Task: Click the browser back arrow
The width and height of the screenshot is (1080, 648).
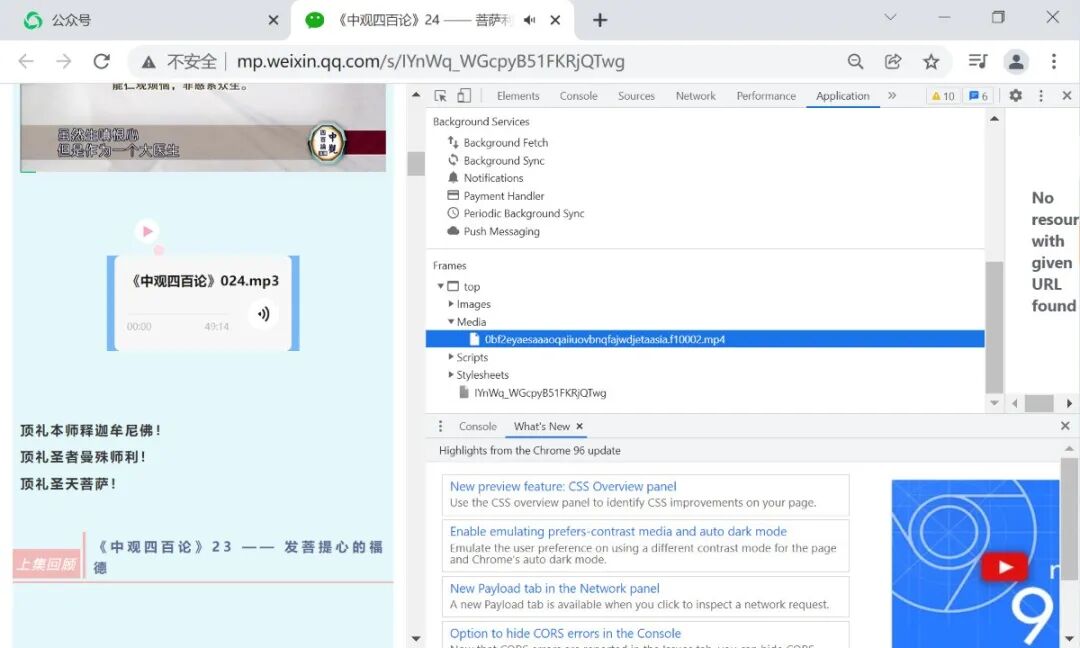Action: coord(26,61)
